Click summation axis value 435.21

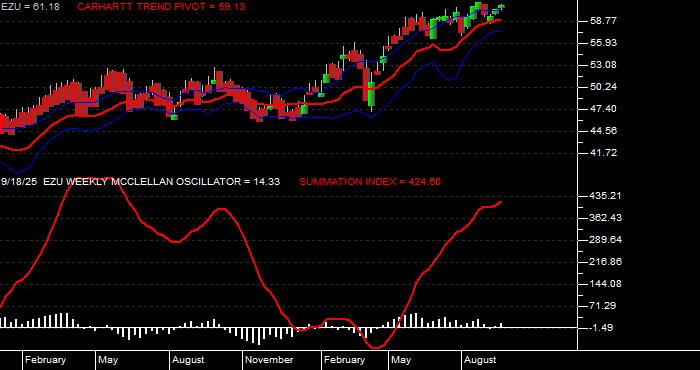pyautogui.click(x=605, y=195)
